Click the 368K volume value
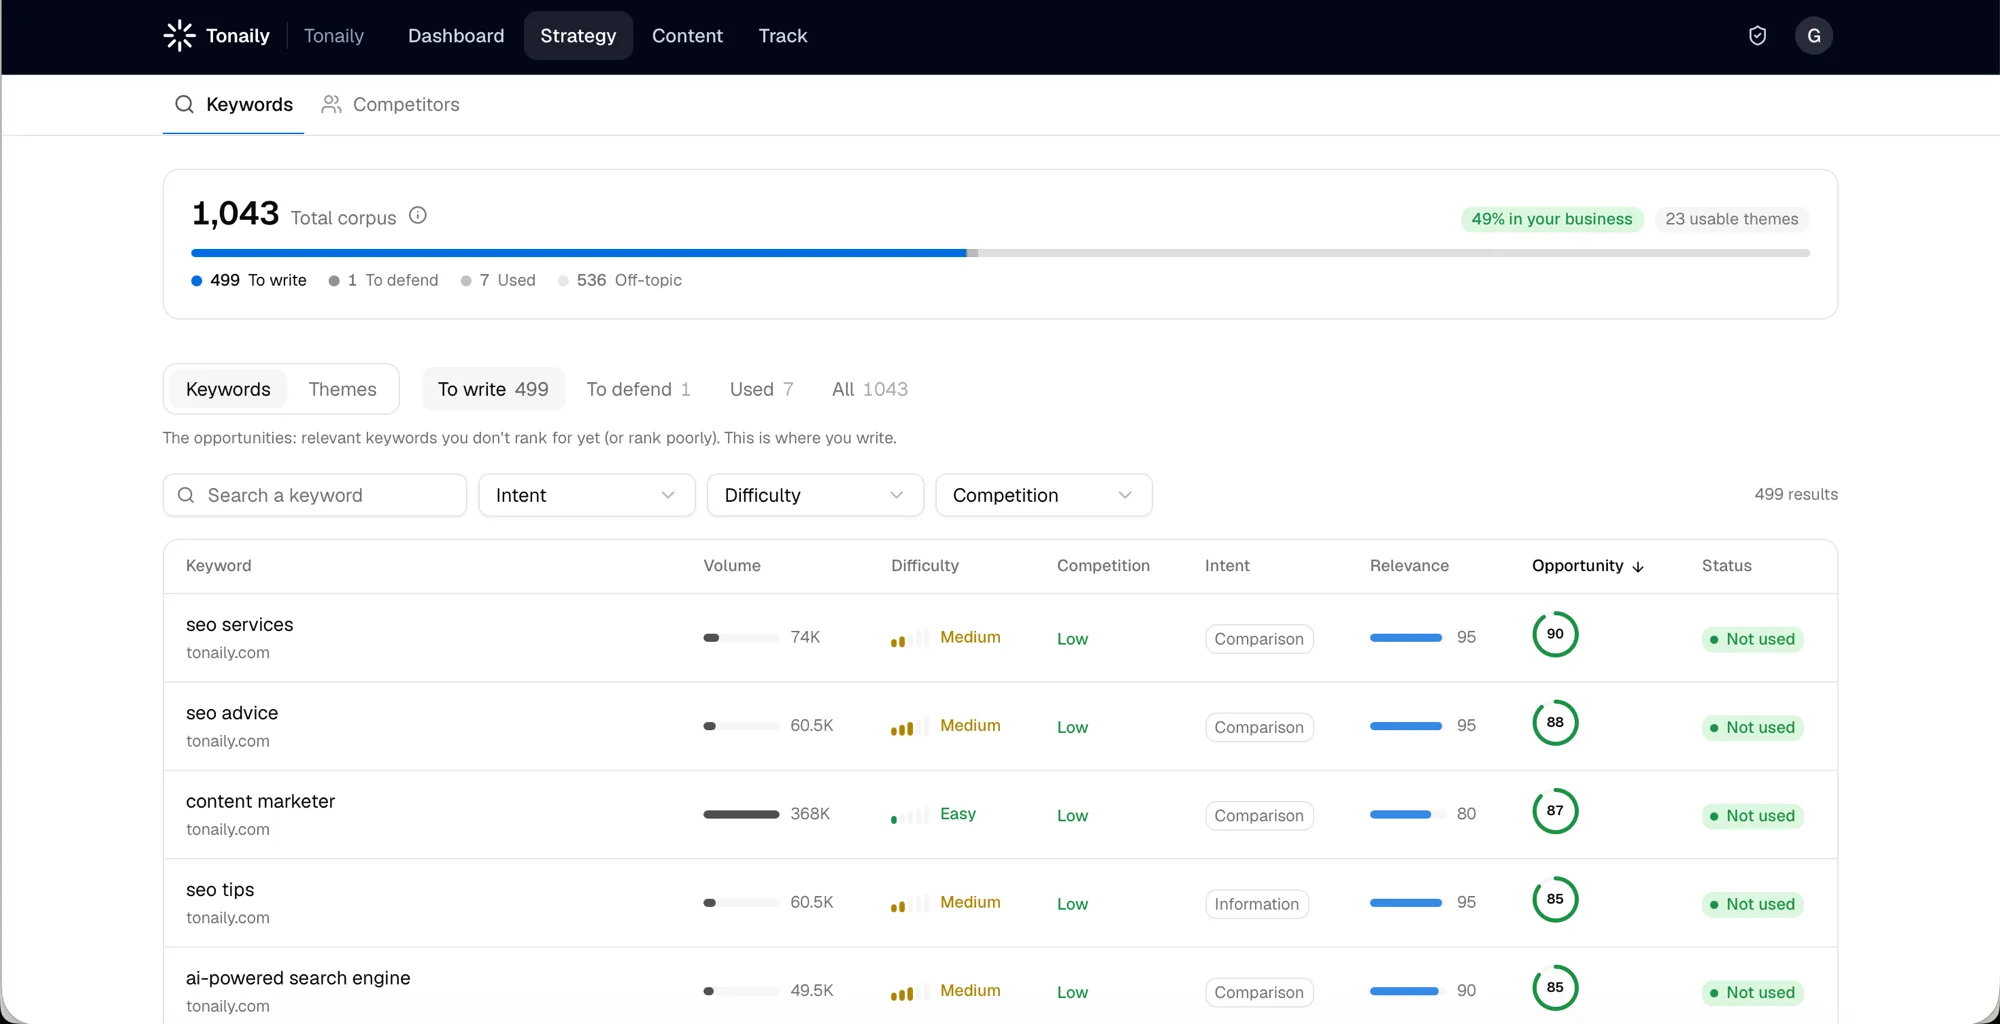 810,814
